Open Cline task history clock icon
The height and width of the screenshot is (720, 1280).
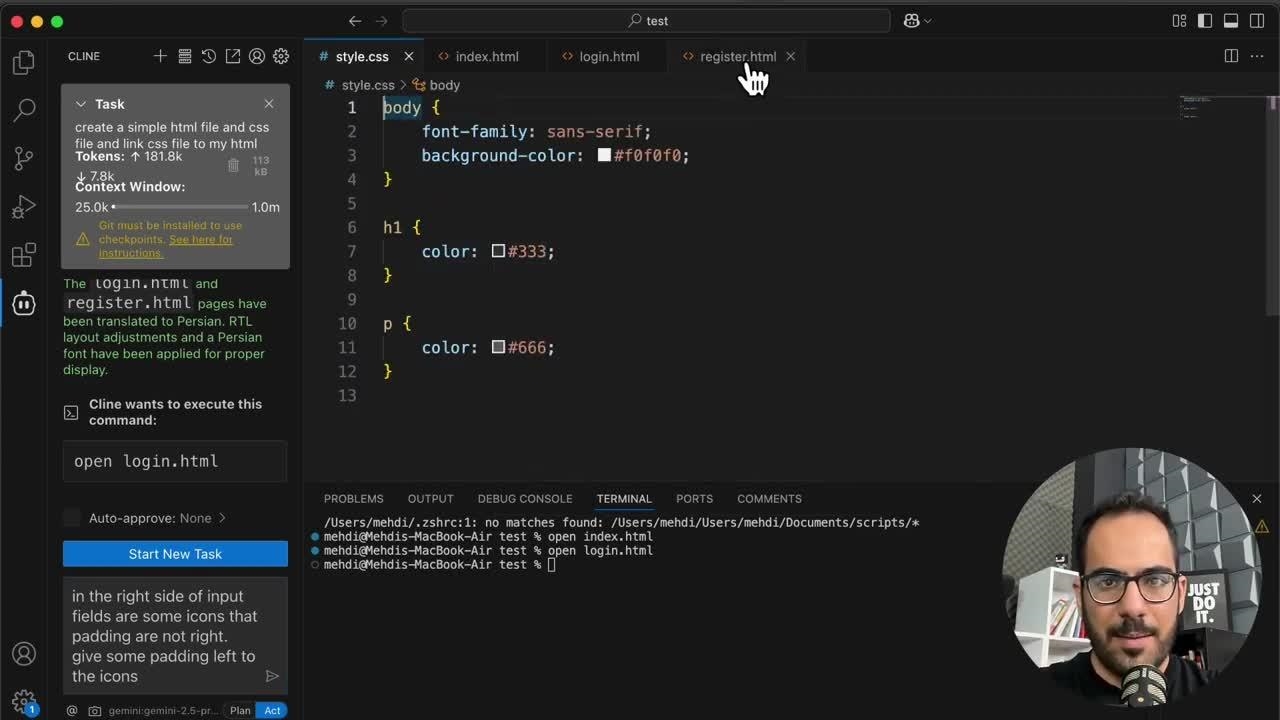tap(209, 57)
